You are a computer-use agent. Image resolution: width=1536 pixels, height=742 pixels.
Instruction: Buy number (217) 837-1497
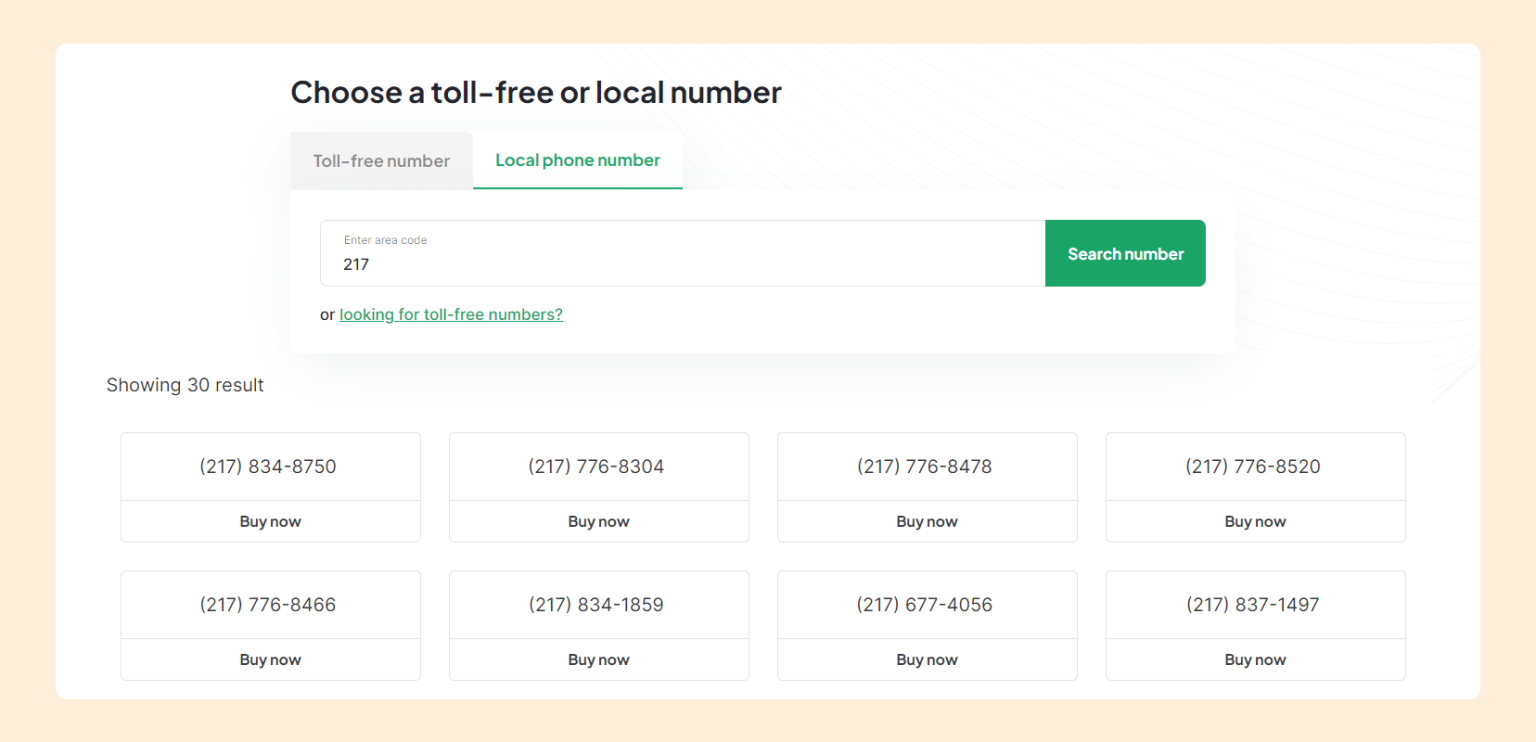(x=1255, y=659)
